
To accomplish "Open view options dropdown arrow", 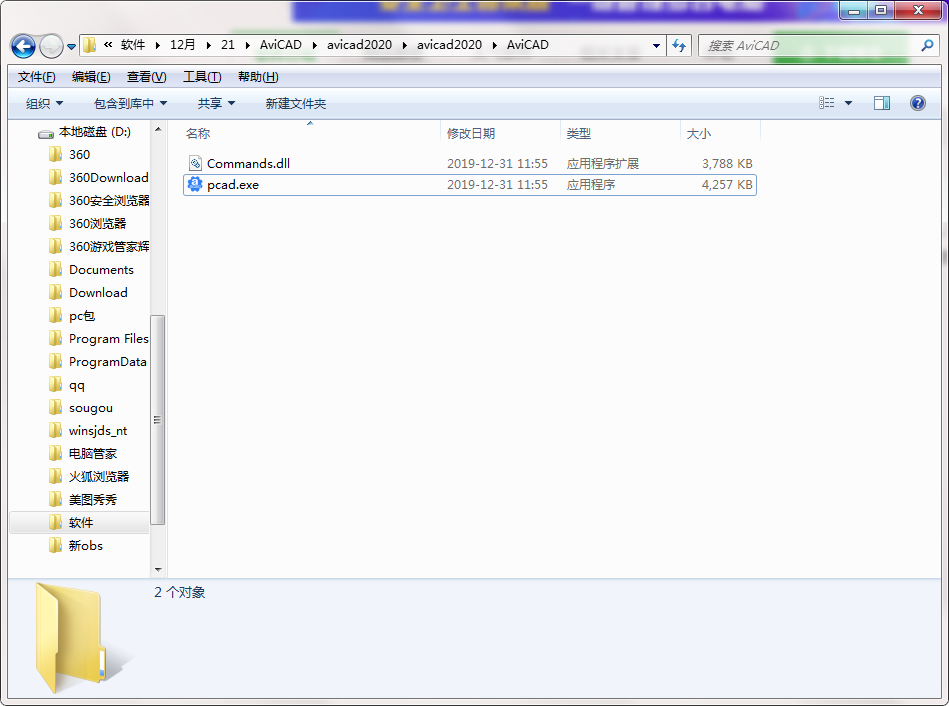I will click(x=848, y=104).
